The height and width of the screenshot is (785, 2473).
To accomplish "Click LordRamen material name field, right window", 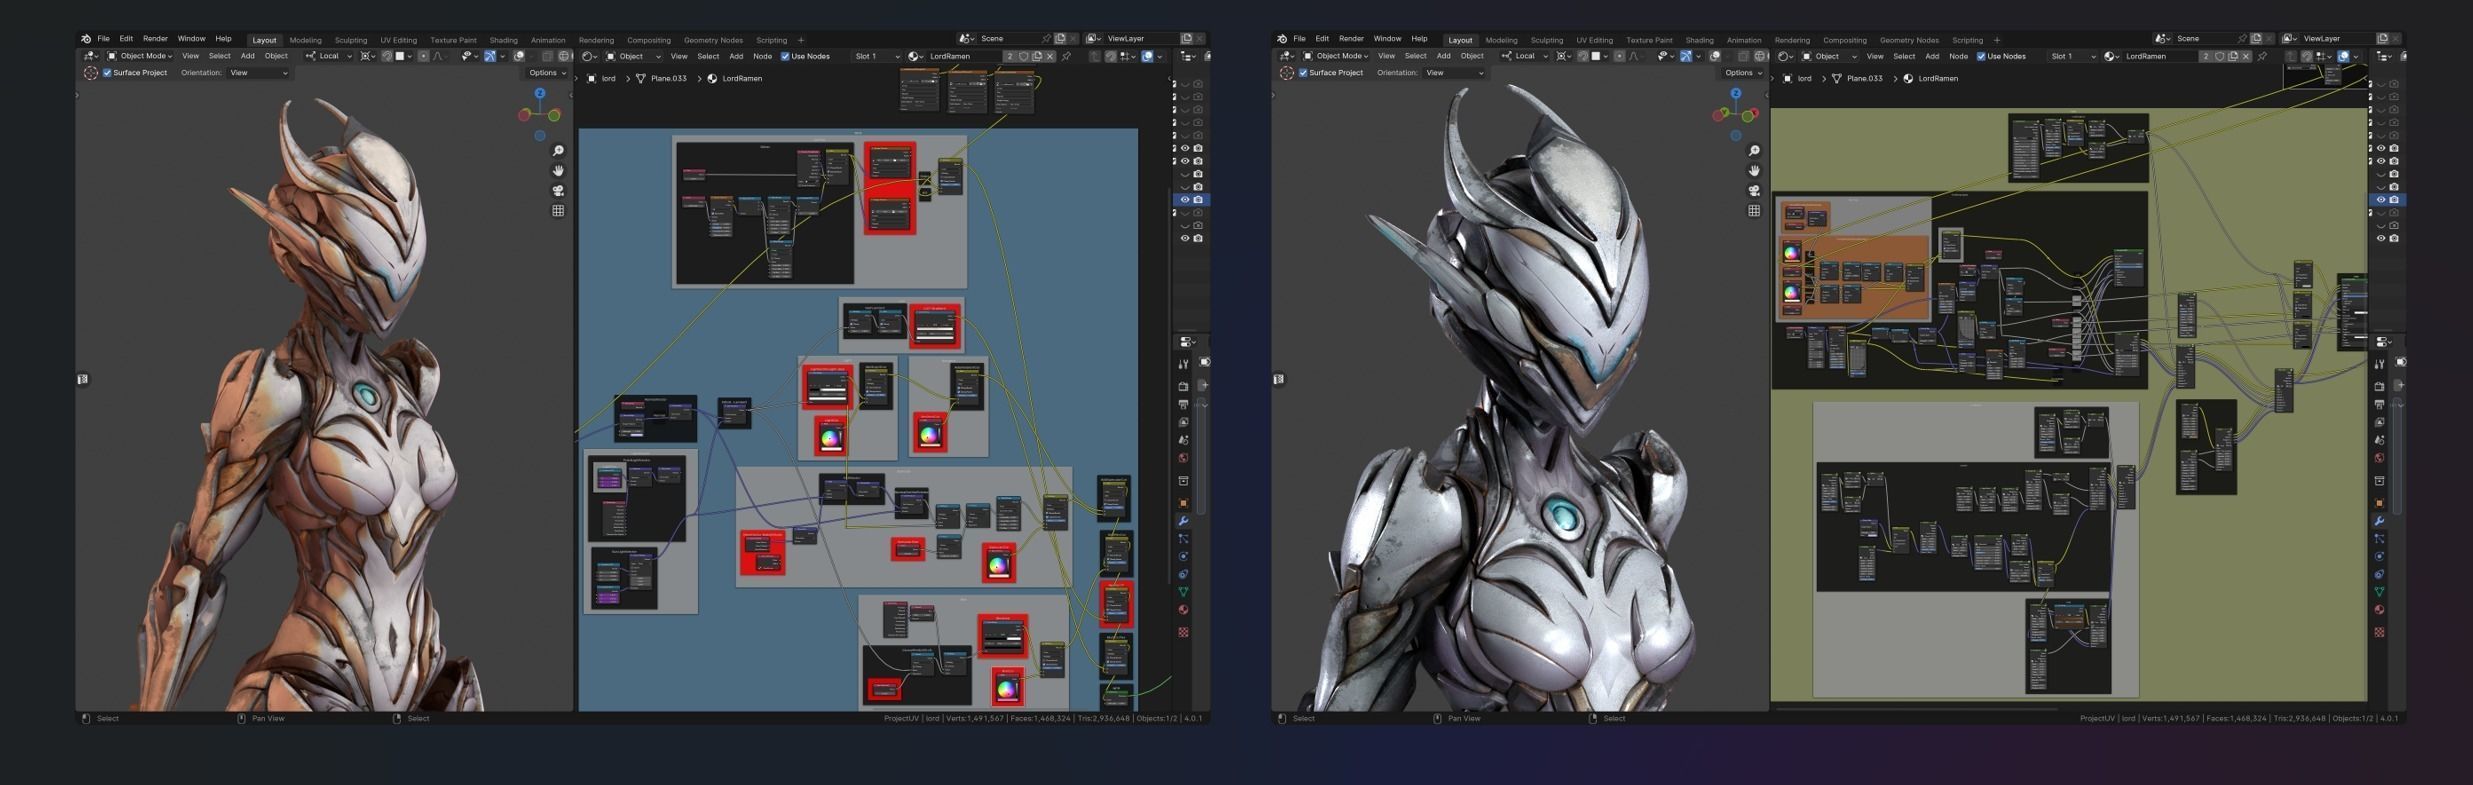I will click(2159, 57).
